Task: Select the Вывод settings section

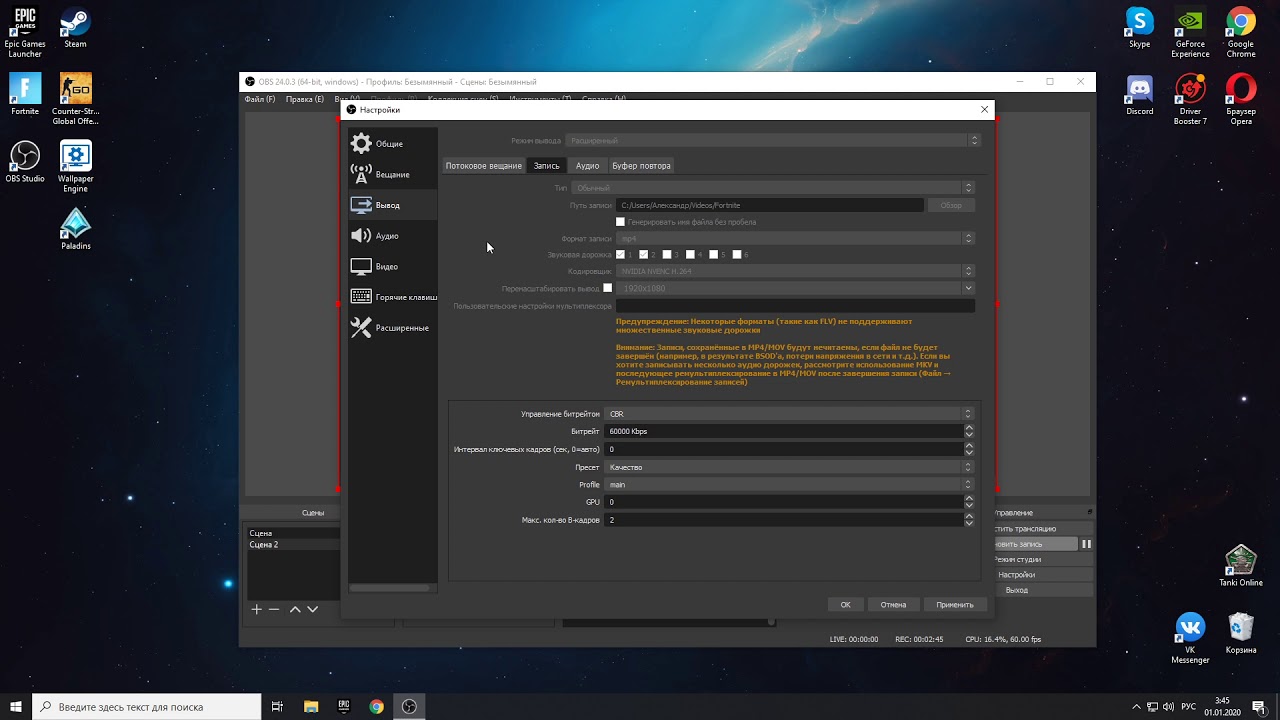Action: pos(392,205)
